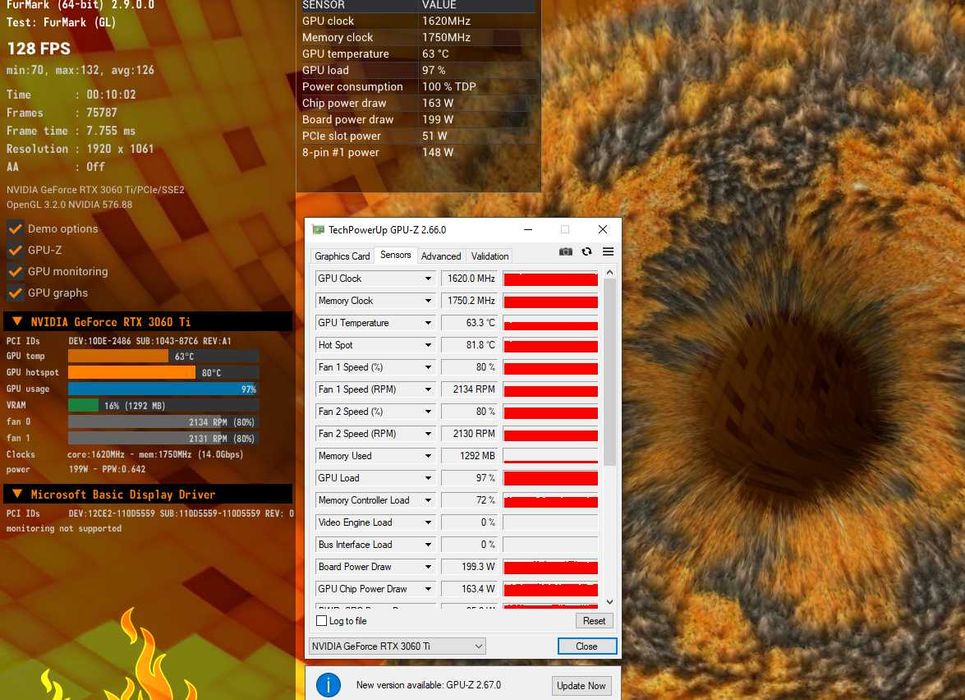Open the Fan 1 Speed (%) dropdown

pos(428,367)
